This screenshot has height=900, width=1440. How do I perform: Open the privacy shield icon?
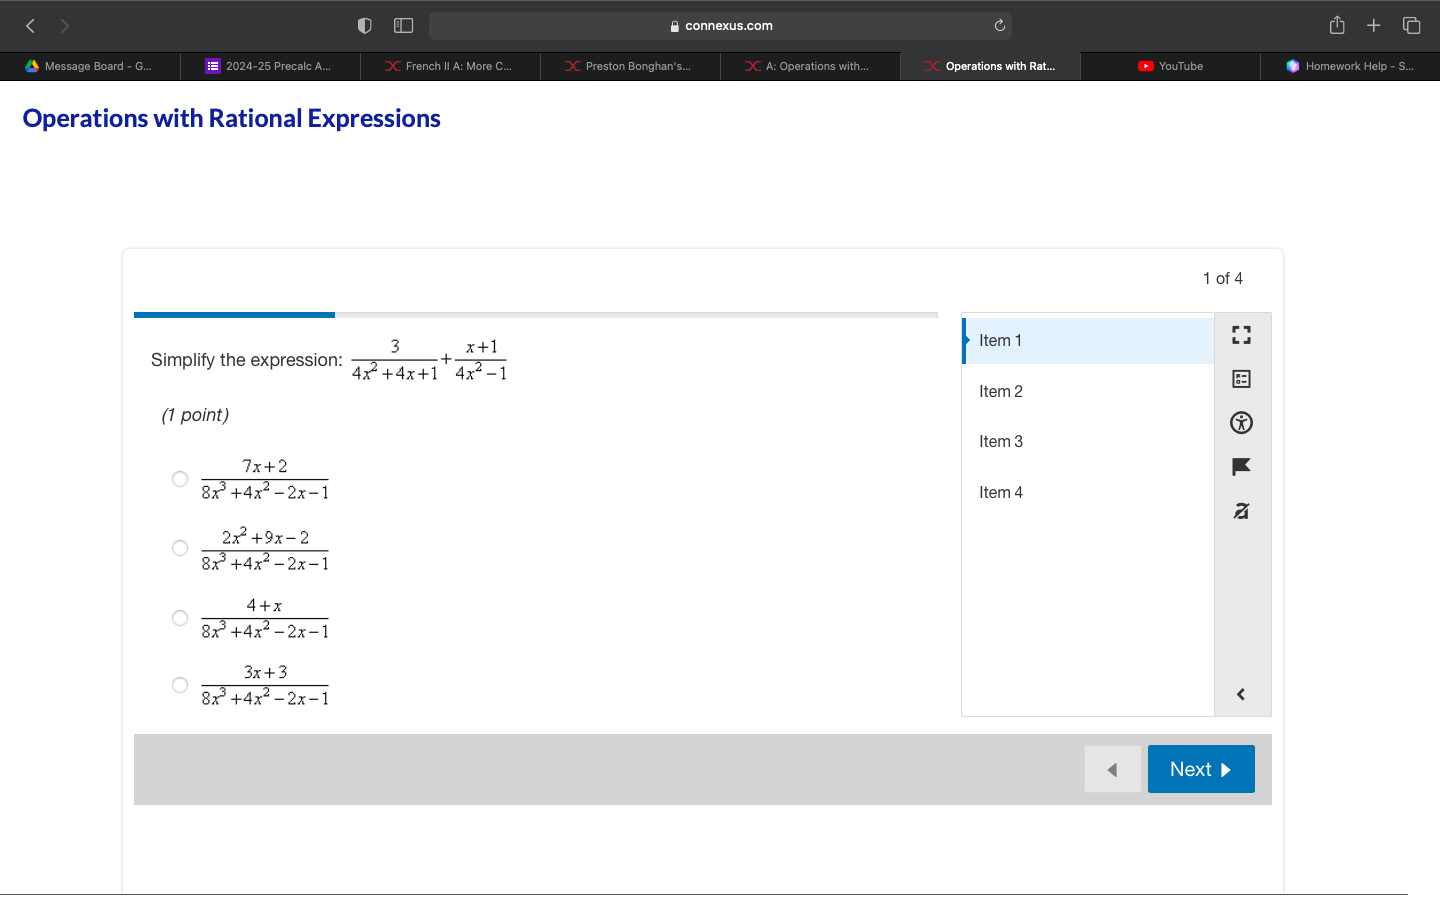(365, 26)
